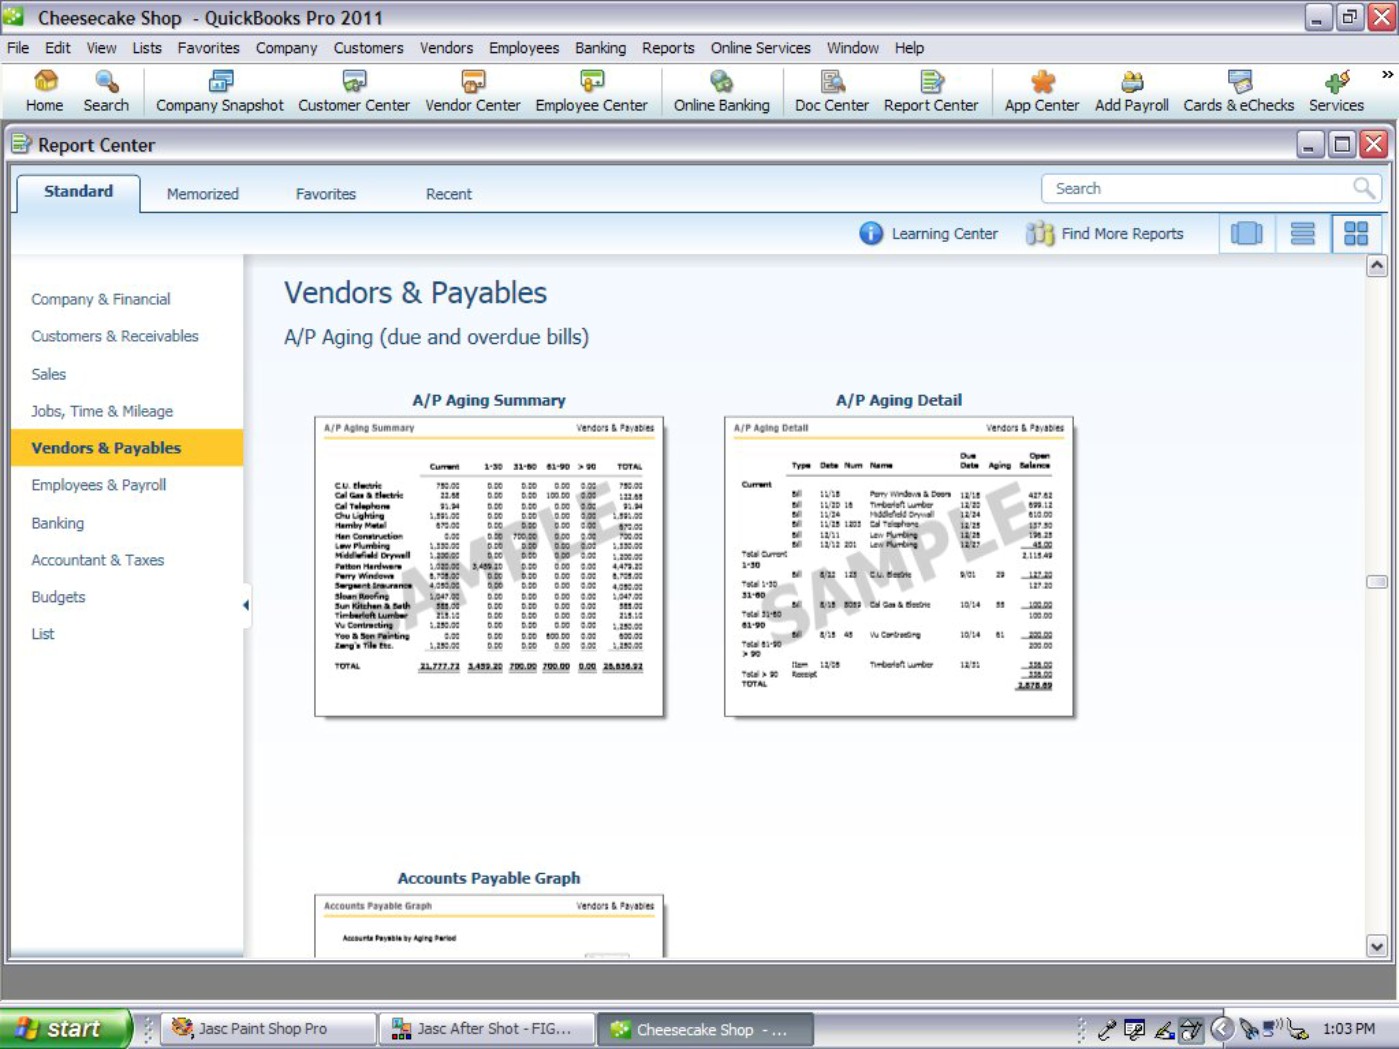The image size is (1399, 1049).
Task: Open the Reports menu
Action: pyautogui.click(x=668, y=48)
